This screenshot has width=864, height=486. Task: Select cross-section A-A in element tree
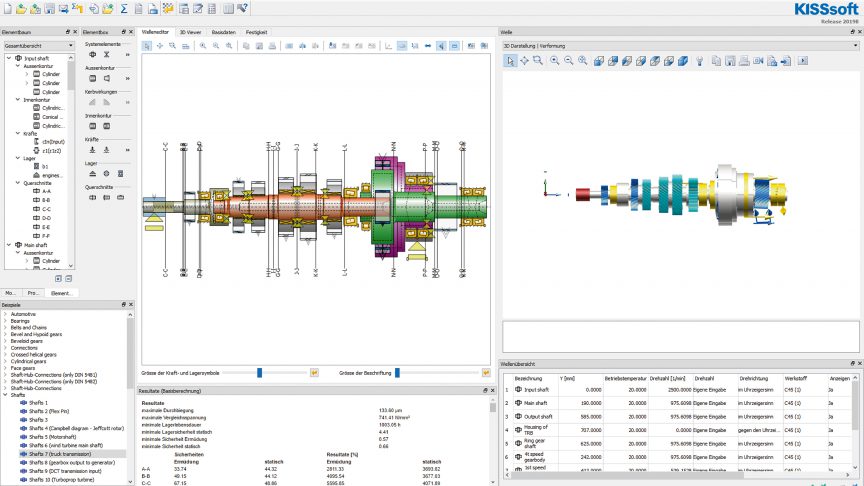46,191
